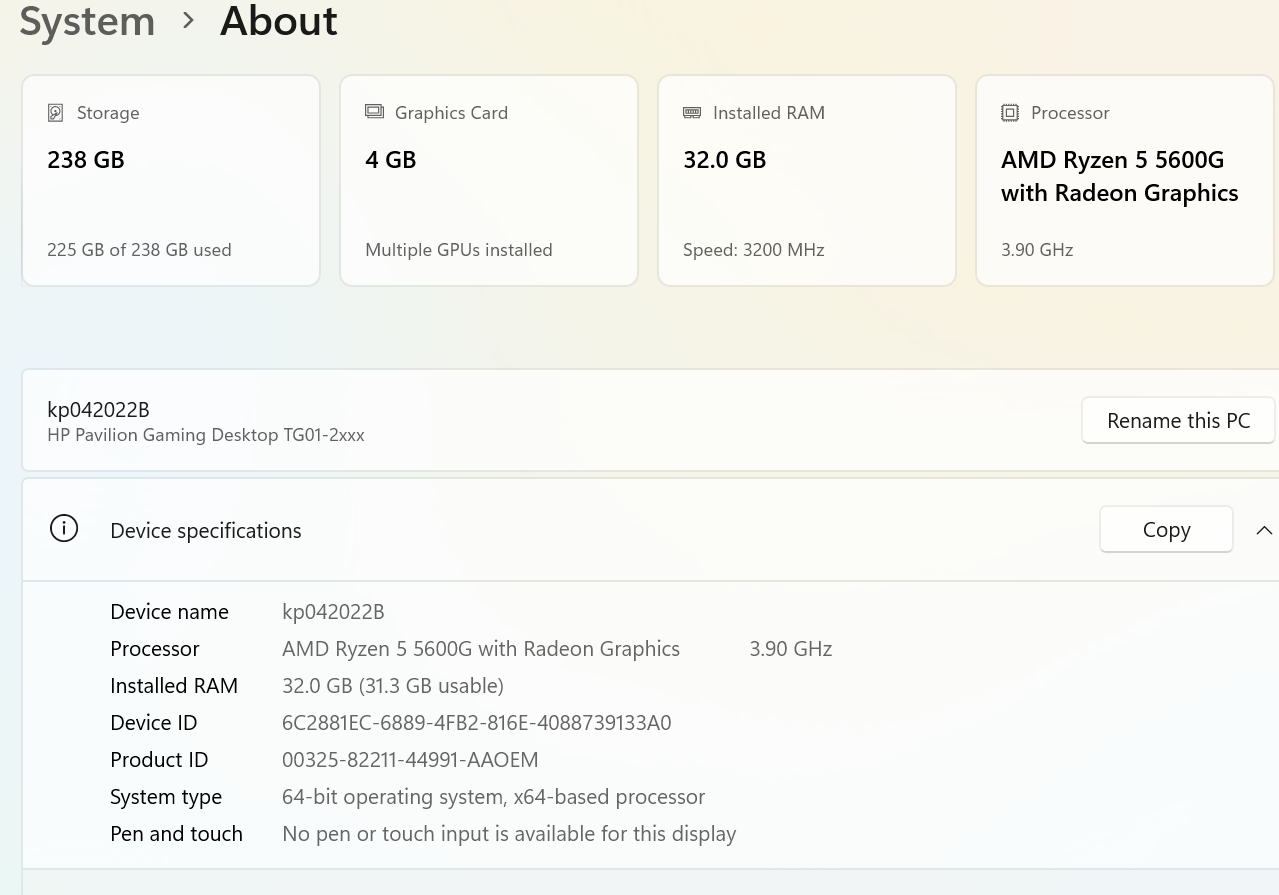Click the Installed RAM memory icon
The height and width of the screenshot is (895, 1279).
point(692,113)
